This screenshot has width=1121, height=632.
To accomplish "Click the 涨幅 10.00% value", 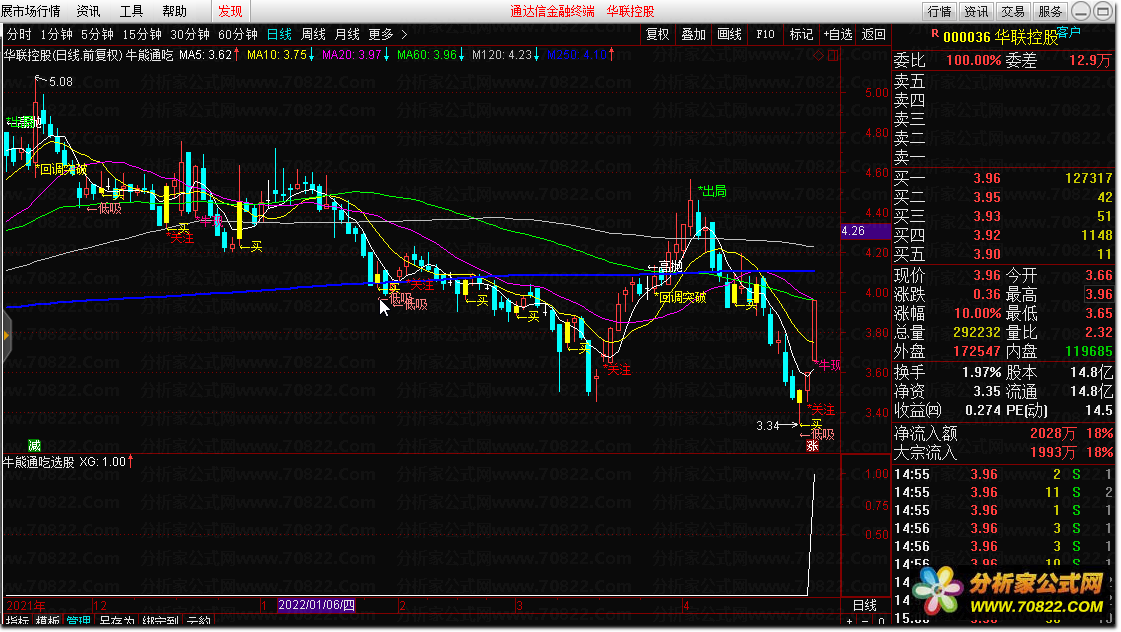I will [977, 313].
